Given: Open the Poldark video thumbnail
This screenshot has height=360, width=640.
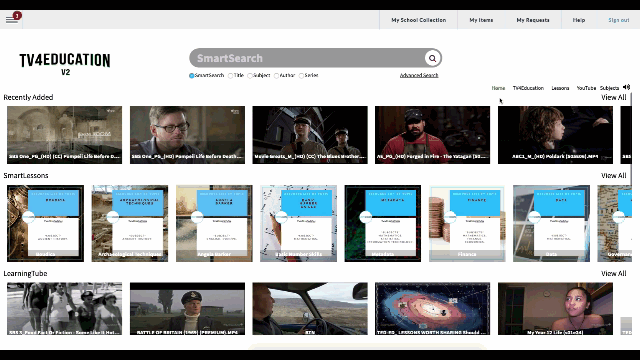Looking at the screenshot, I should click(x=555, y=135).
